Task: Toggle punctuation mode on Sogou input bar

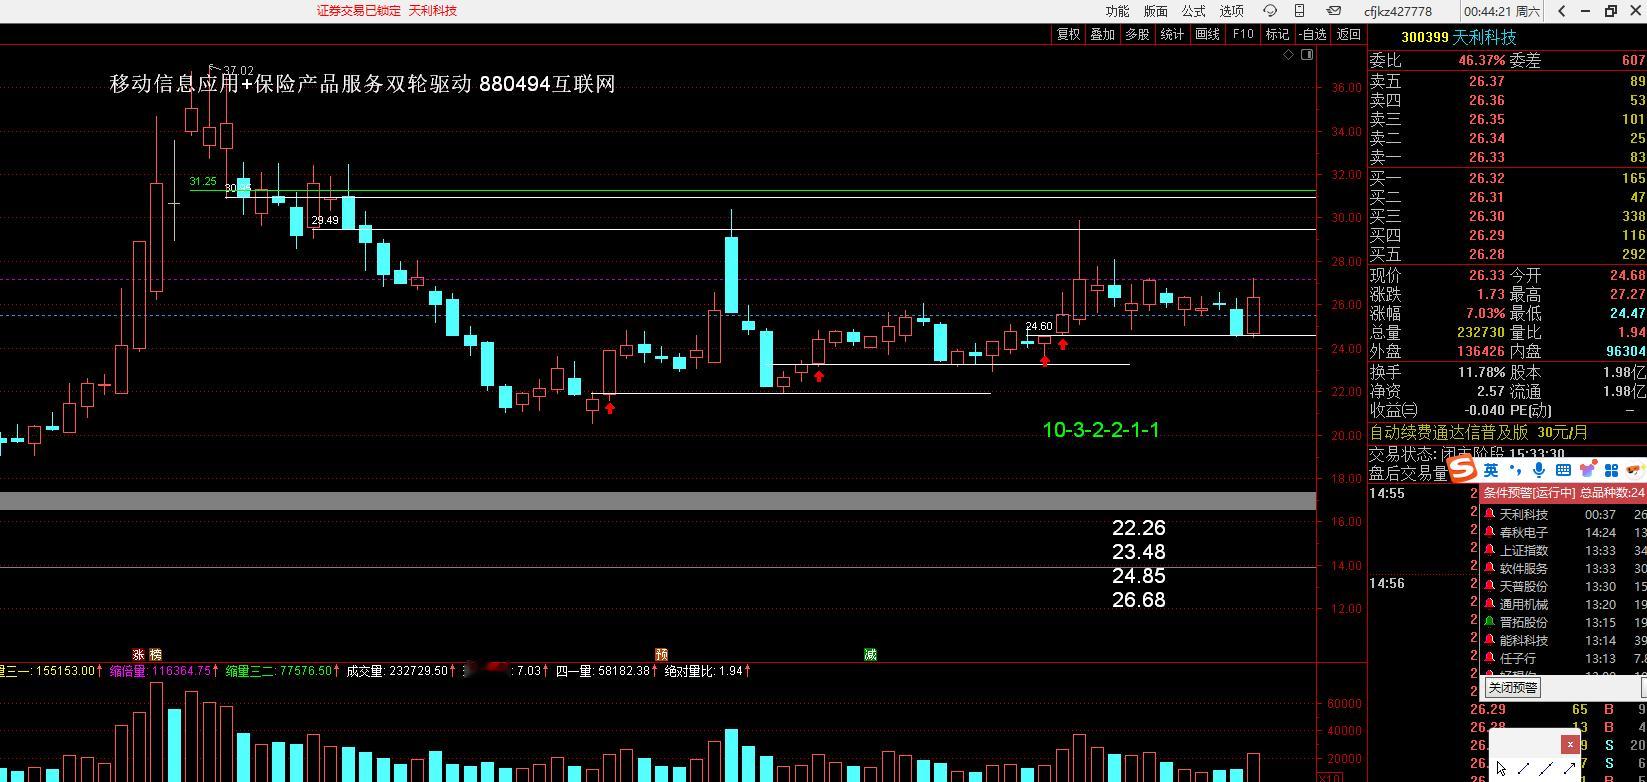Action: click(1516, 470)
